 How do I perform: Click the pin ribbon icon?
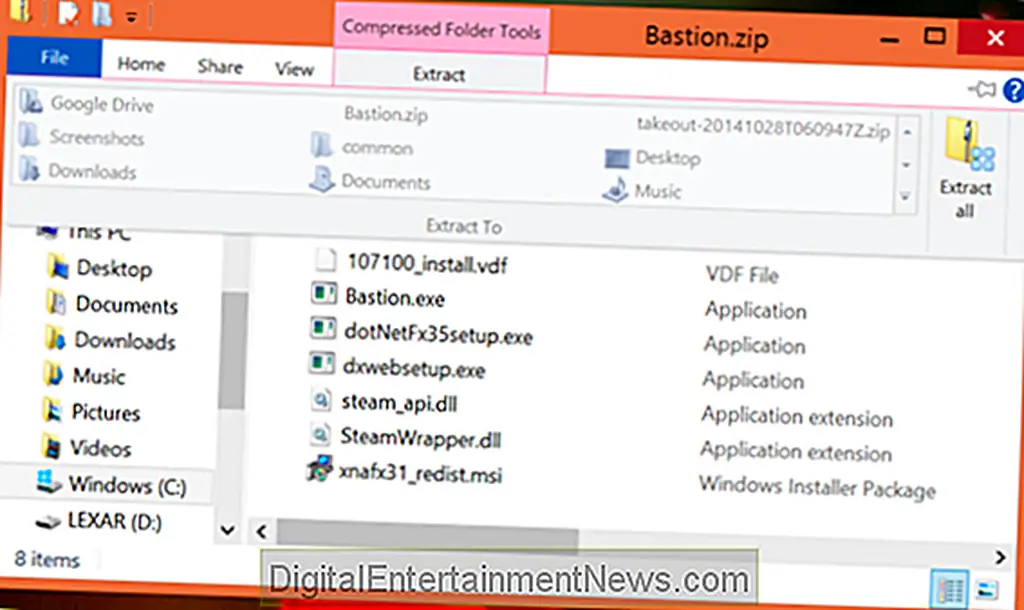point(982,89)
